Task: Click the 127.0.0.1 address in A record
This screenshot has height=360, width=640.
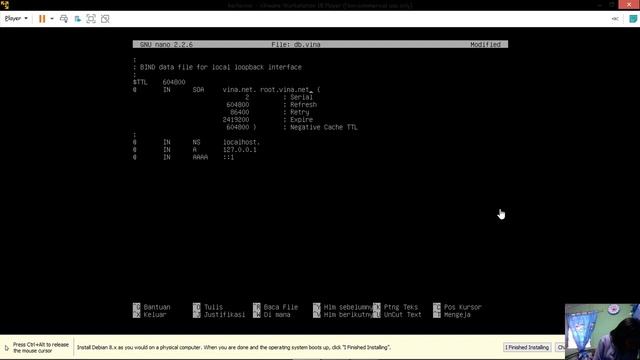Action: pyautogui.click(x=240, y=150)
